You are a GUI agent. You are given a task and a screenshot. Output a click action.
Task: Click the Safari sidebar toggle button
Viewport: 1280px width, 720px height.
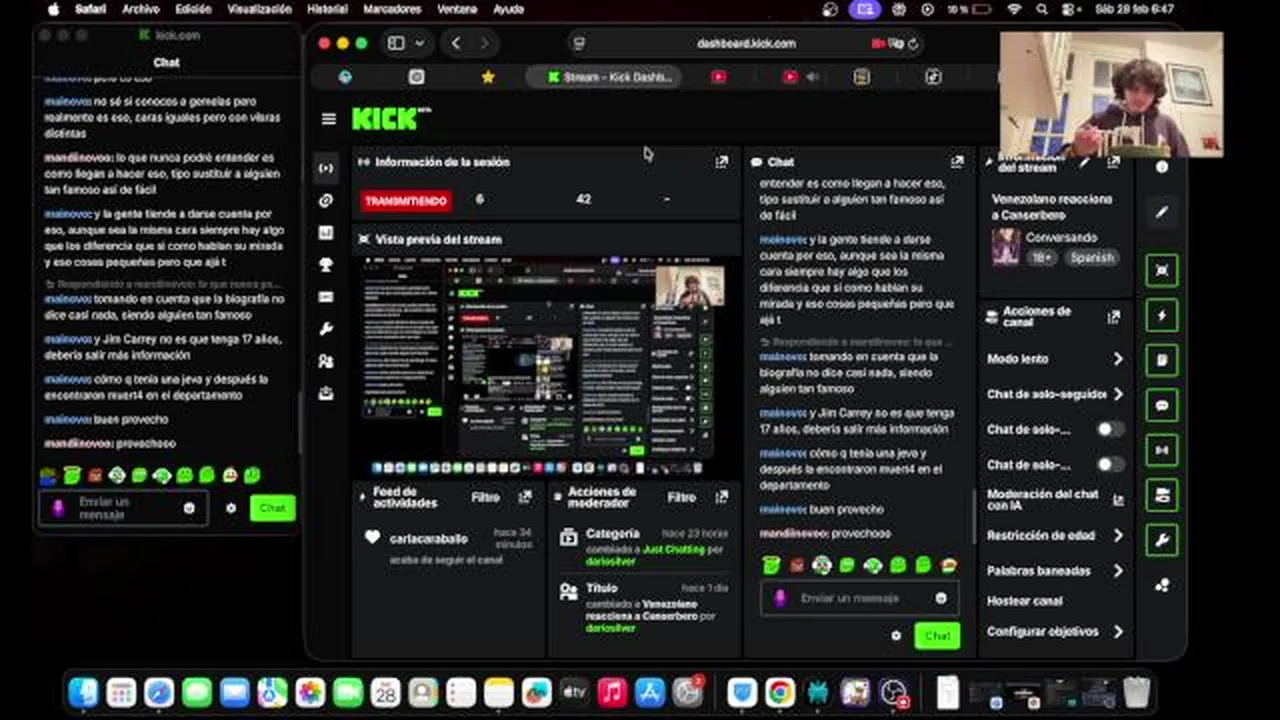396,43
